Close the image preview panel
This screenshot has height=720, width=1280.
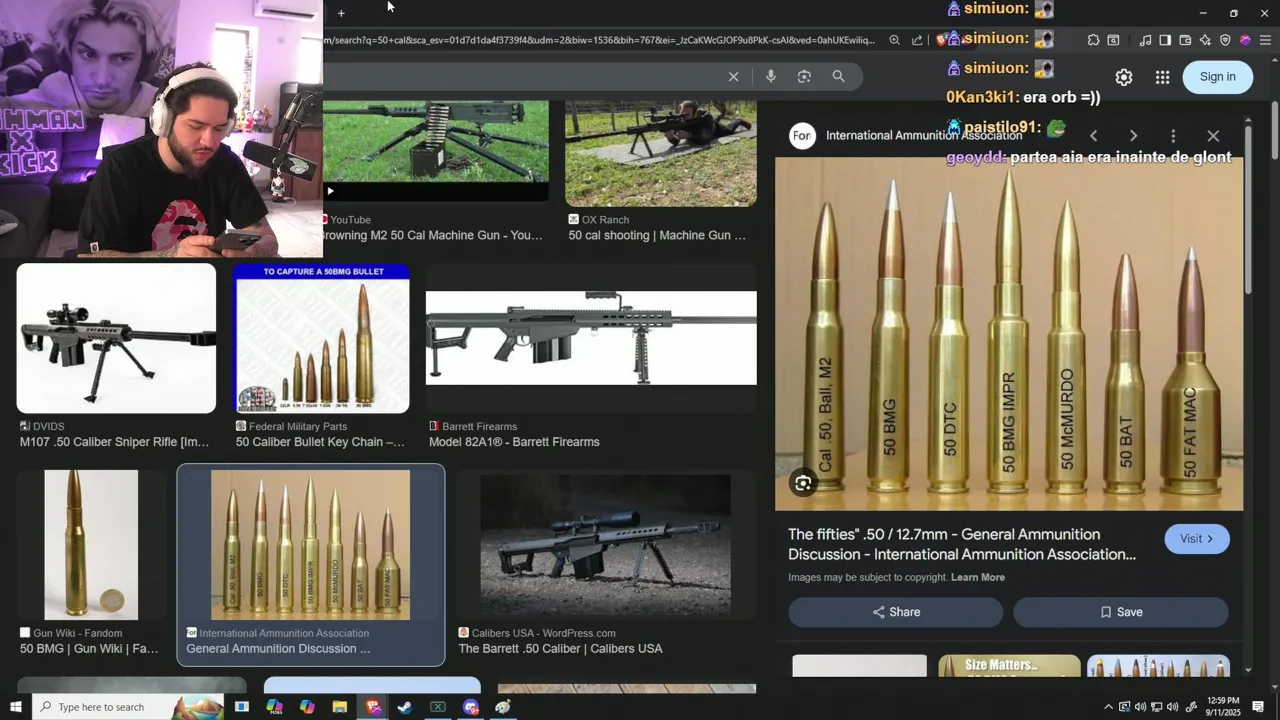pyautogui.click(x=1213, y=136)
